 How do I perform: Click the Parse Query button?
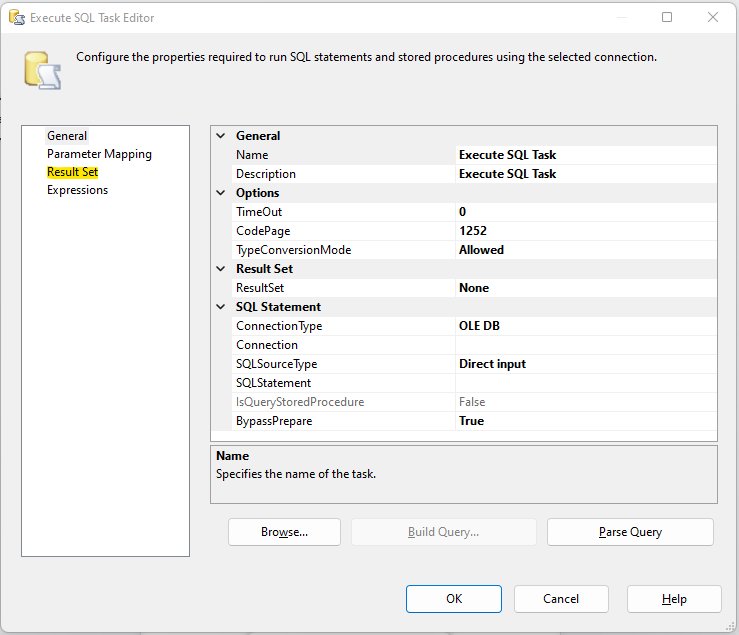click(630, 532)
